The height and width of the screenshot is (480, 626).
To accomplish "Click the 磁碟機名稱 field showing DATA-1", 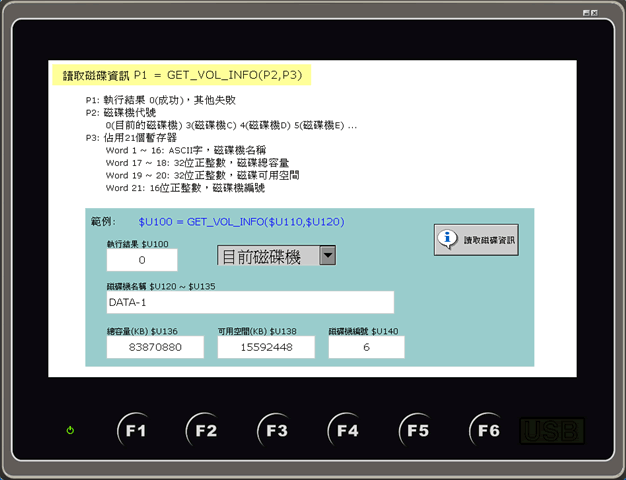I will click(x=250, y=302).
